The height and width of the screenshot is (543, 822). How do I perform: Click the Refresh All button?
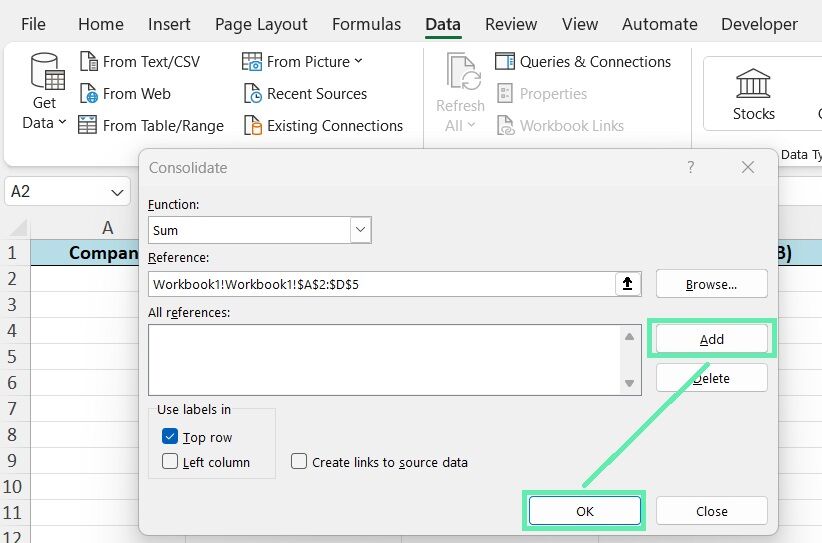coord(461,92)
